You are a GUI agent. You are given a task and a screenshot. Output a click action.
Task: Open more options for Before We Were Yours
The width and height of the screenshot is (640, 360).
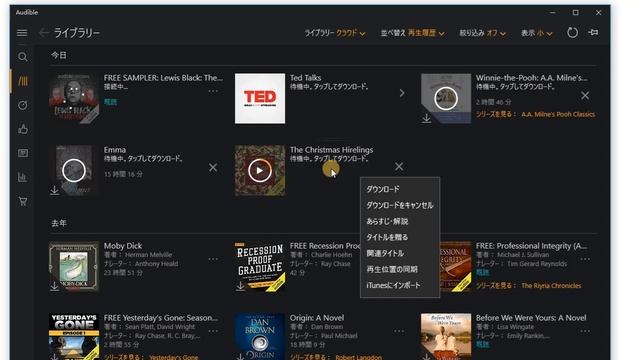pyautogui.click(x=585, y=331)
